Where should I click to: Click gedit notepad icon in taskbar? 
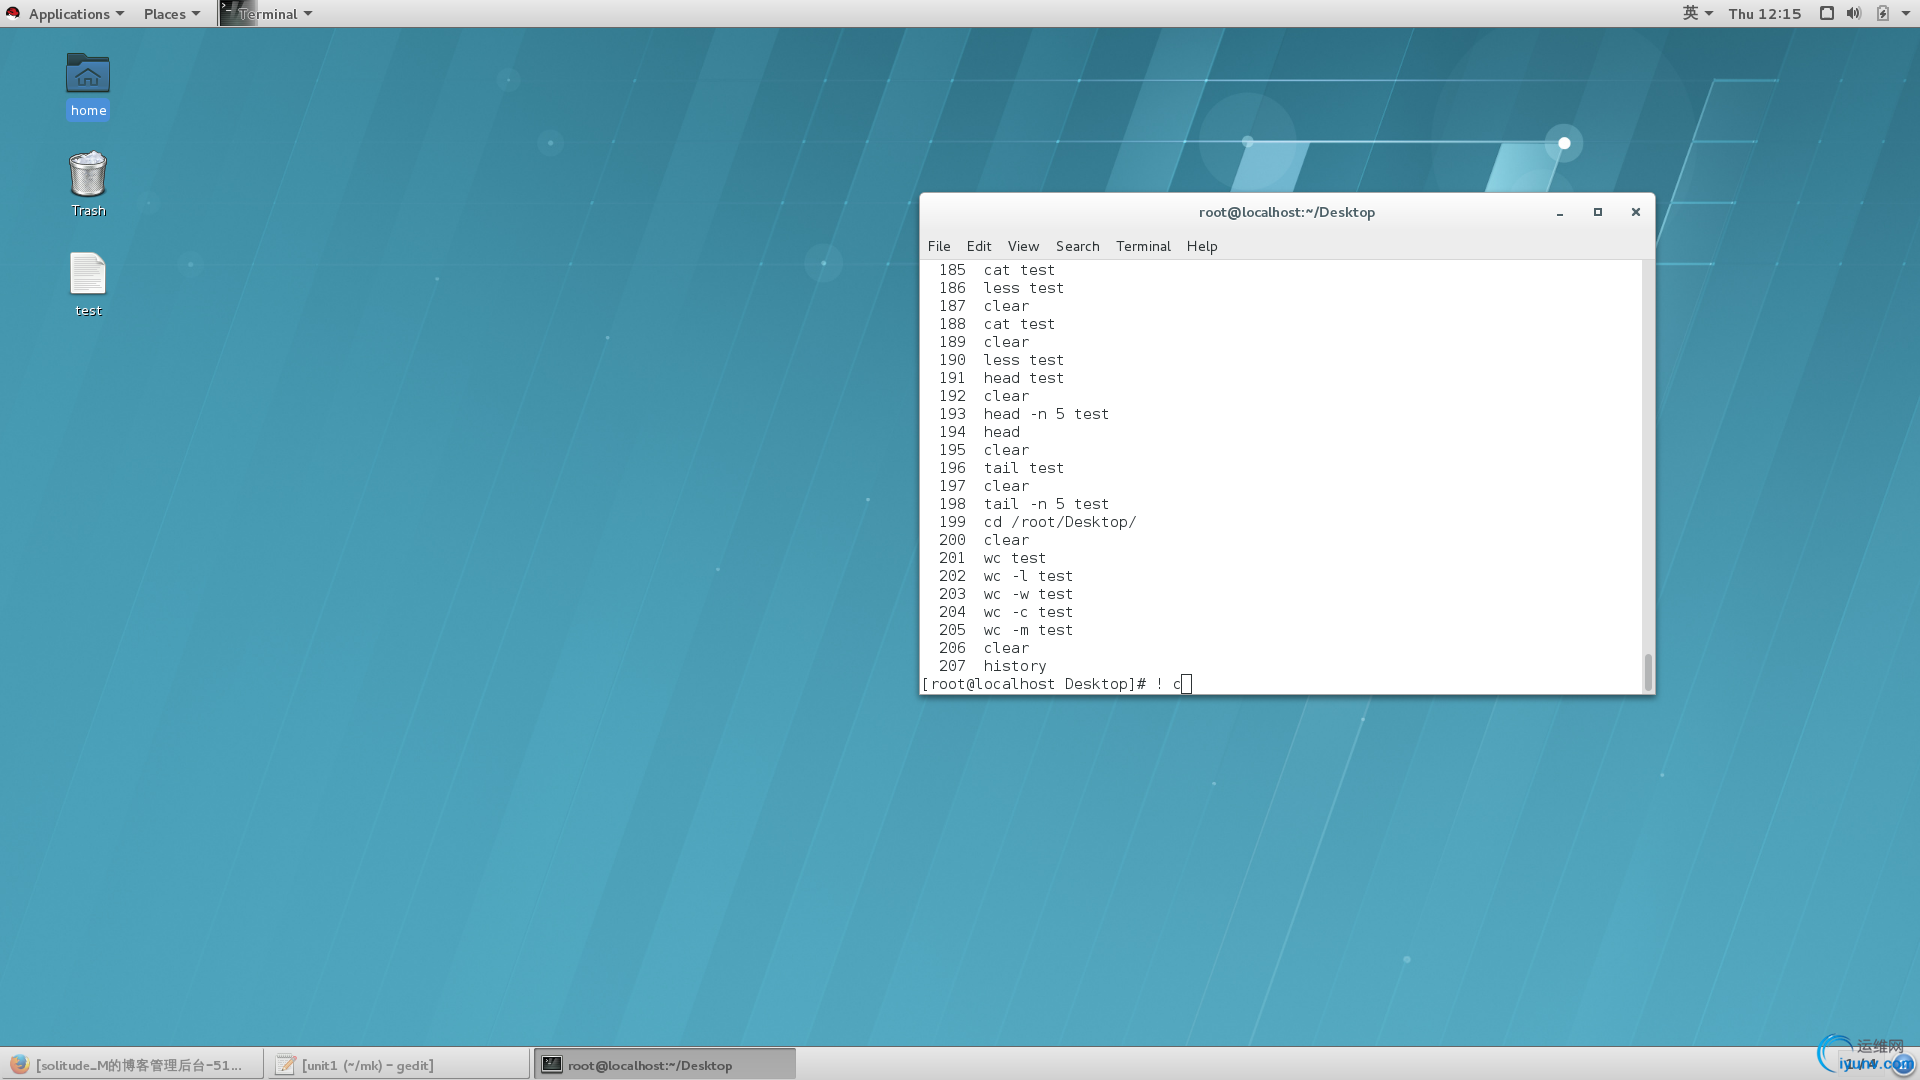point(286,1065)
